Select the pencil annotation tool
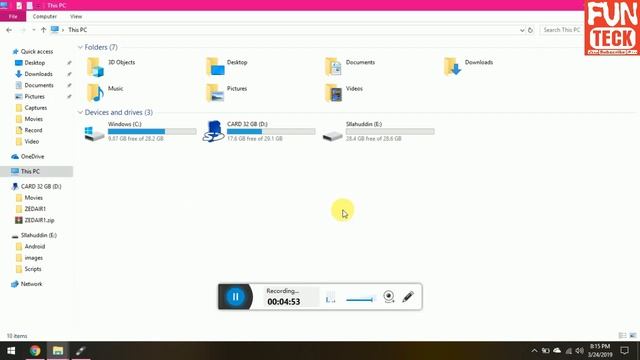 point(408,296)
